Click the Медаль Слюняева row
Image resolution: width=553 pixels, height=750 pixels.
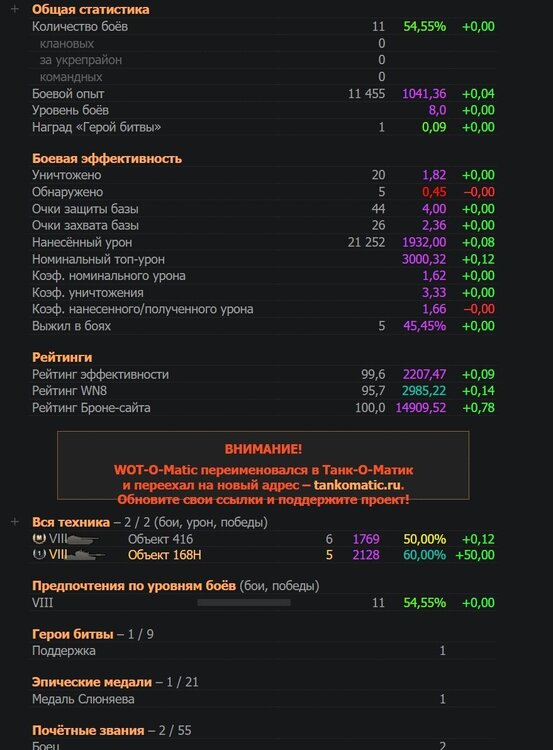coord(263,699)
